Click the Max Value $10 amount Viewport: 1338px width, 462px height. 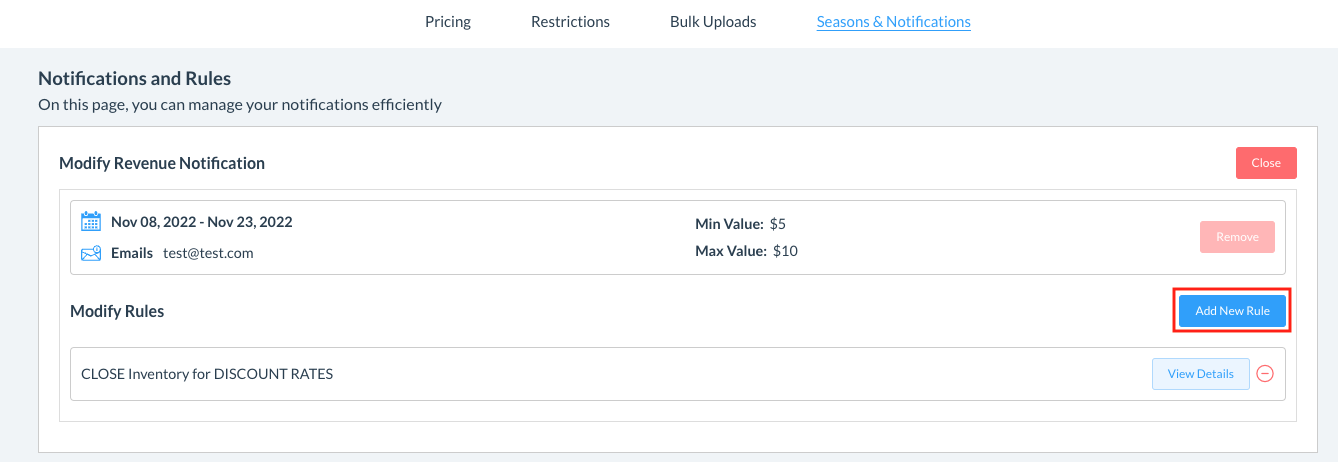click(785, 250)
